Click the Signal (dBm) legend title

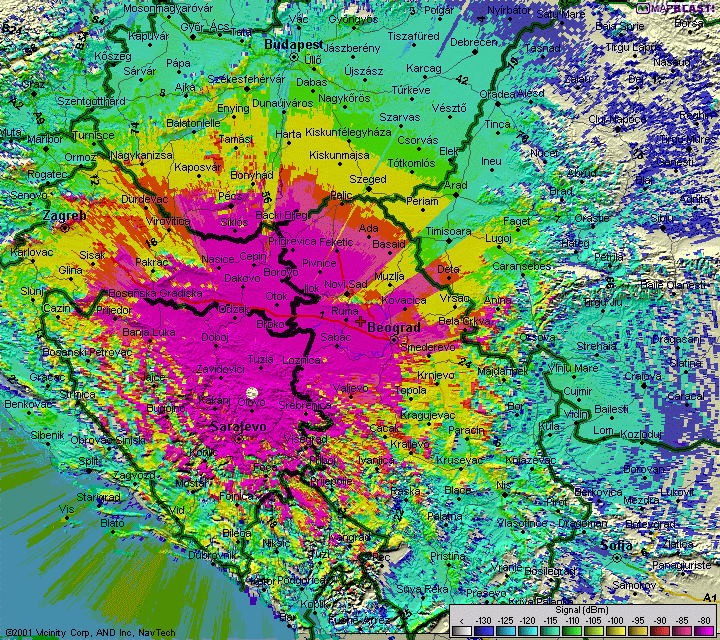581,610
